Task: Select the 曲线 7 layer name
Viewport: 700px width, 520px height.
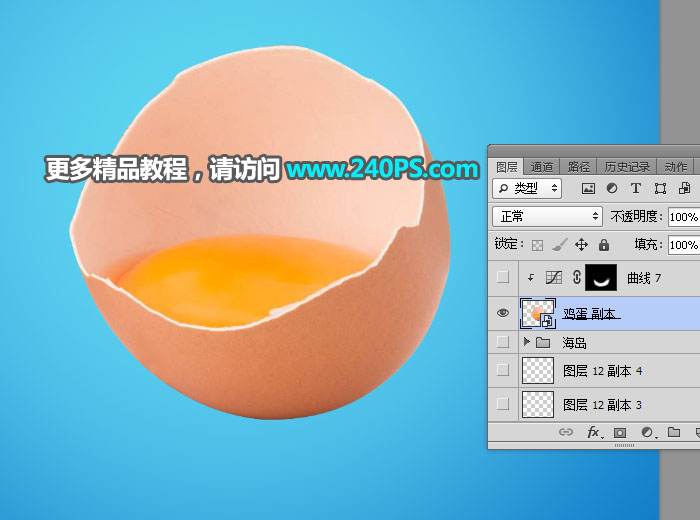Action: pos(644,278)
